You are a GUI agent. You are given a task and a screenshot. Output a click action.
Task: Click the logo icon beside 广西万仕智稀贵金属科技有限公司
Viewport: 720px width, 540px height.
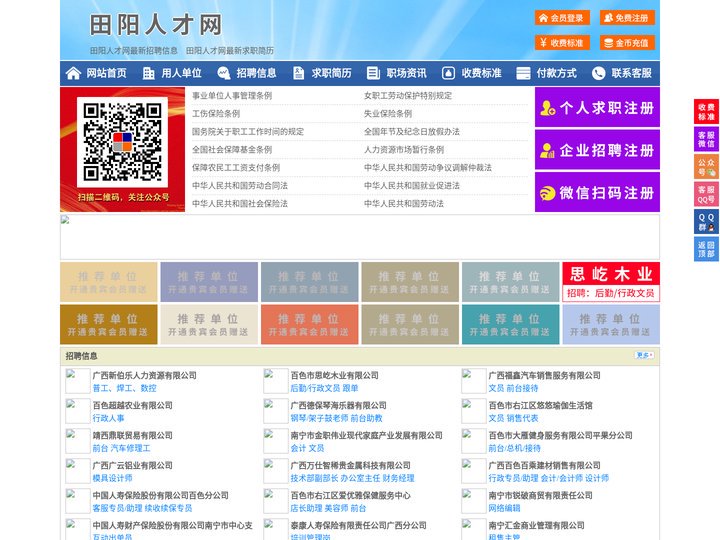point(276,471)
